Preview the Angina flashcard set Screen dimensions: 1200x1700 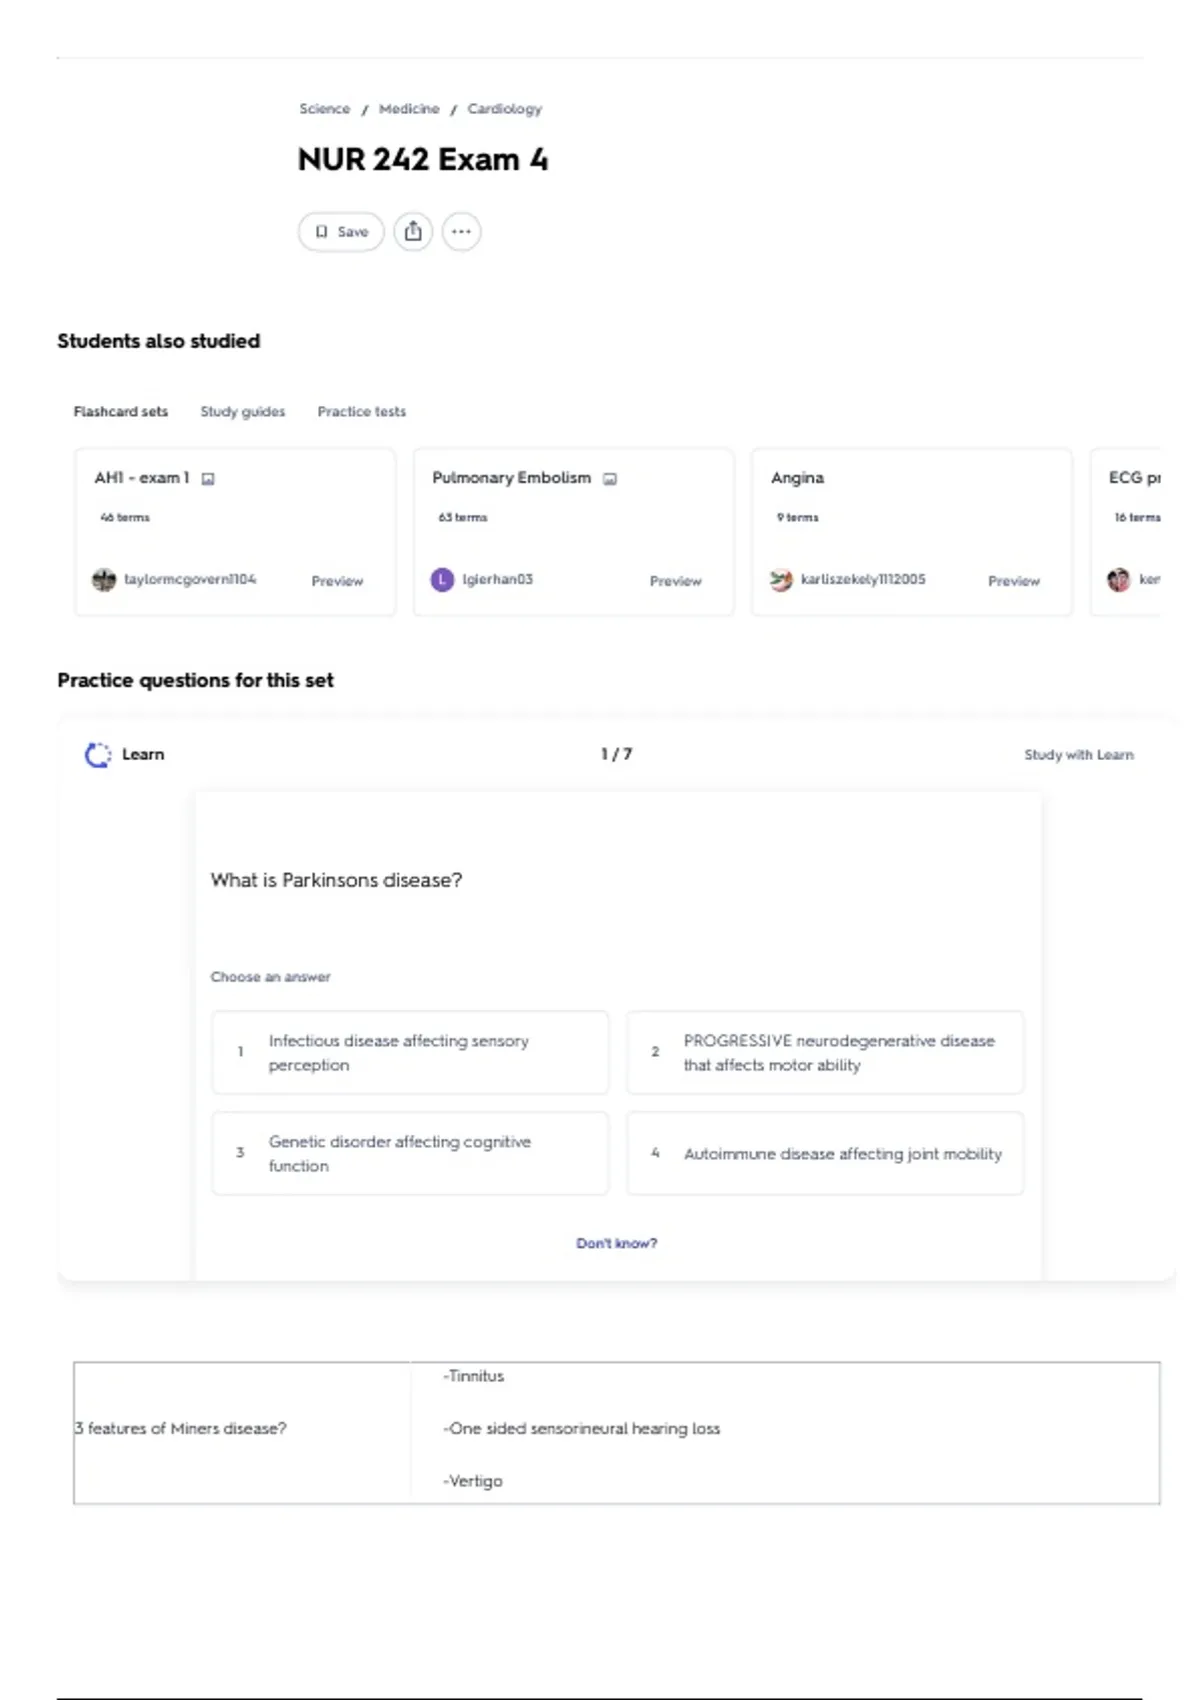point(1014,581)
